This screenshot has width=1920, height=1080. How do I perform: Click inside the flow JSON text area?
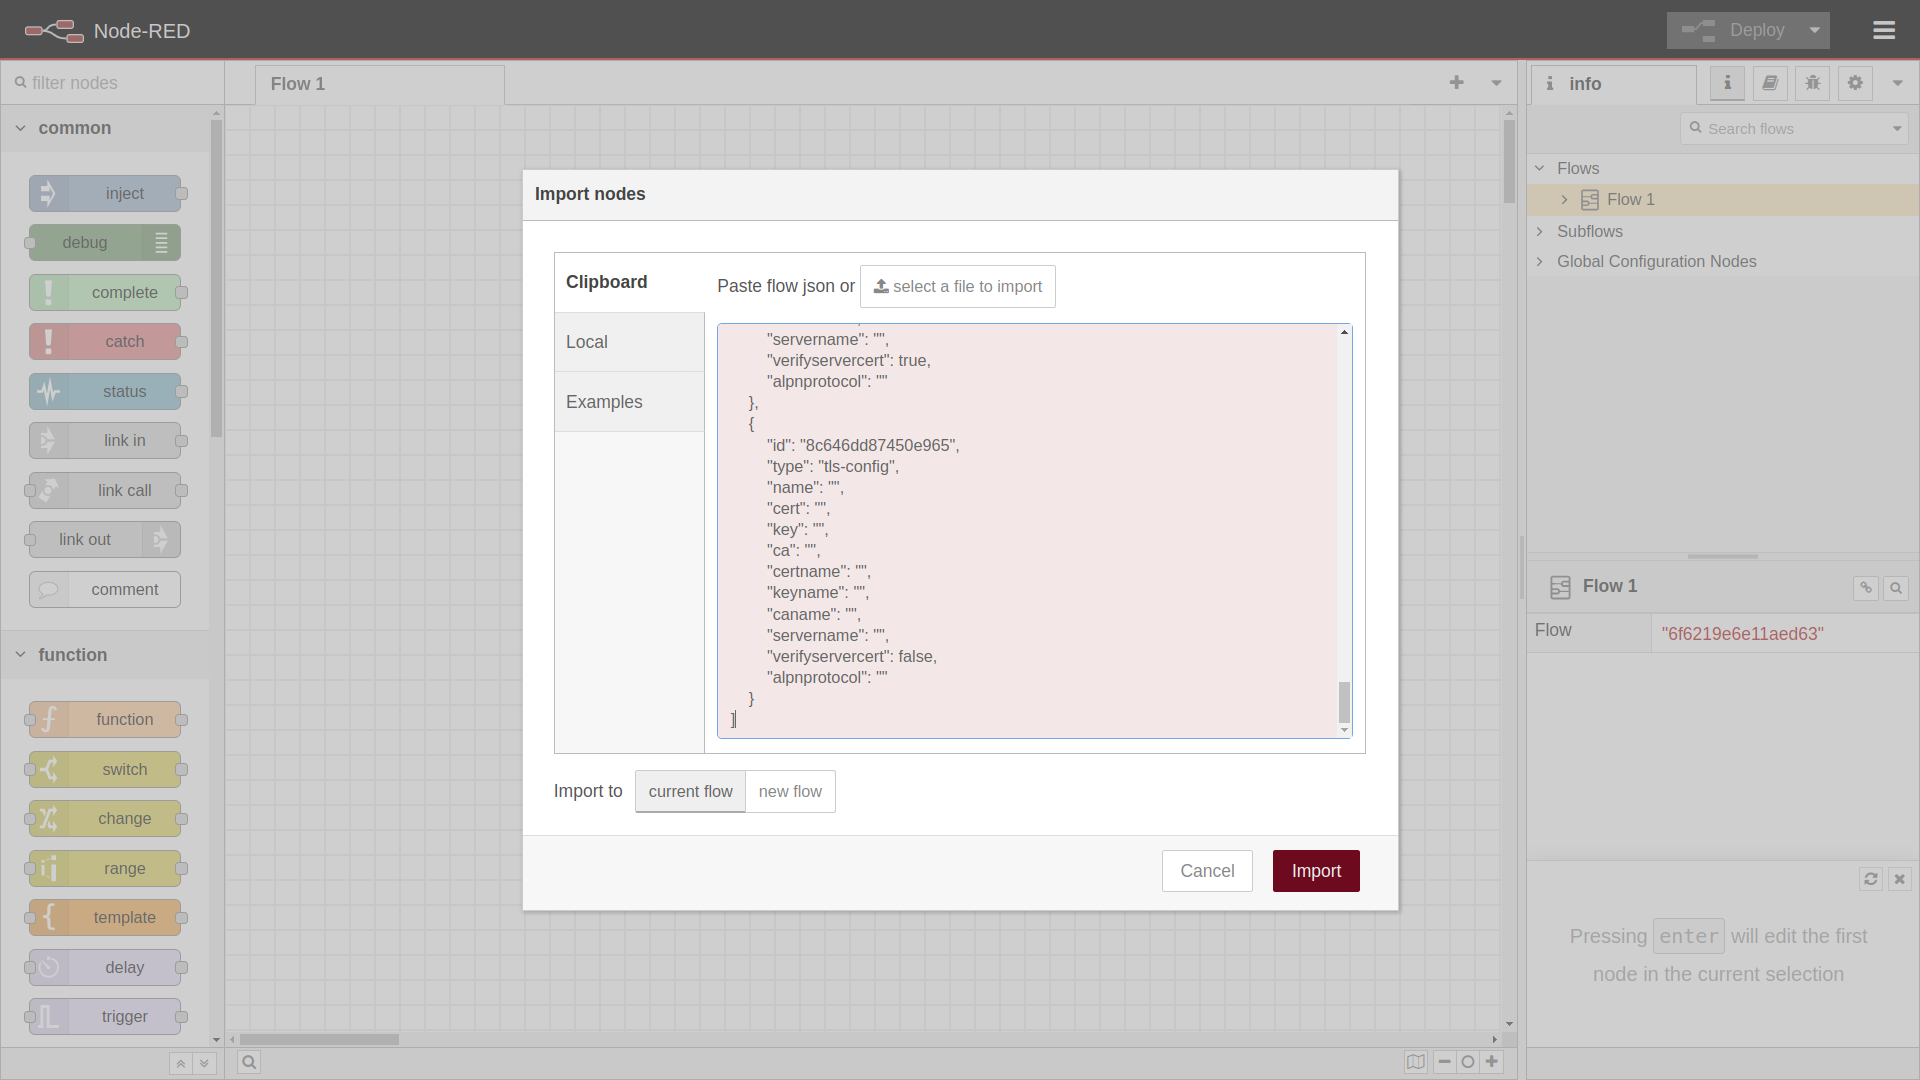[1028, 531]
